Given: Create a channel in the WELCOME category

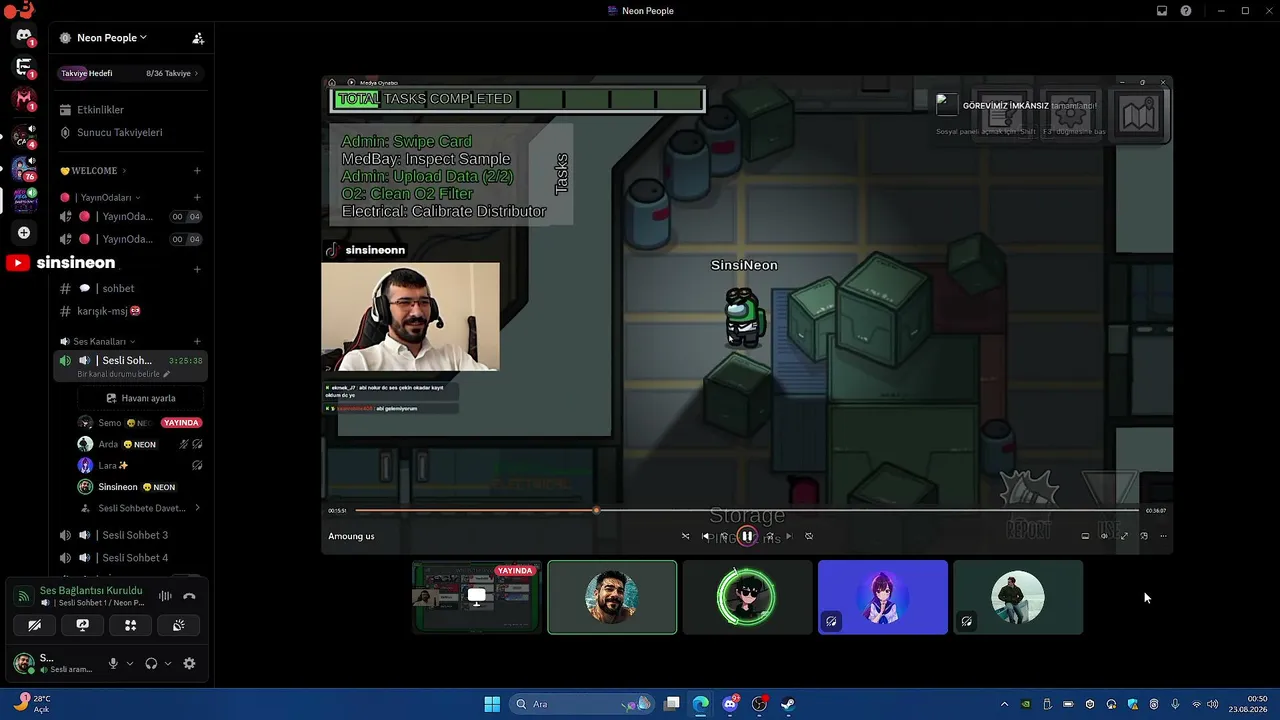Looking at the screenshot, I should coord(197,171).
